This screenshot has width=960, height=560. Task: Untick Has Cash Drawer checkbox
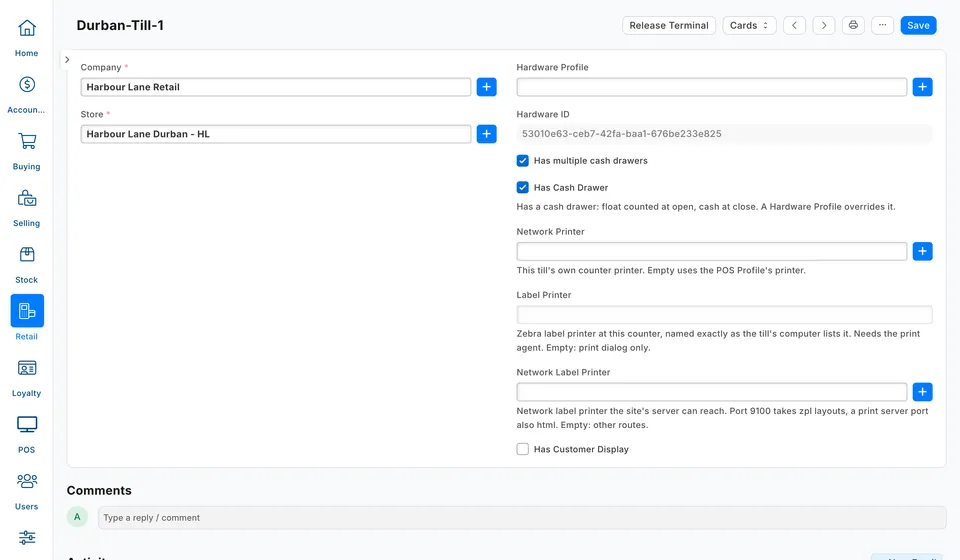coord(522,187)
